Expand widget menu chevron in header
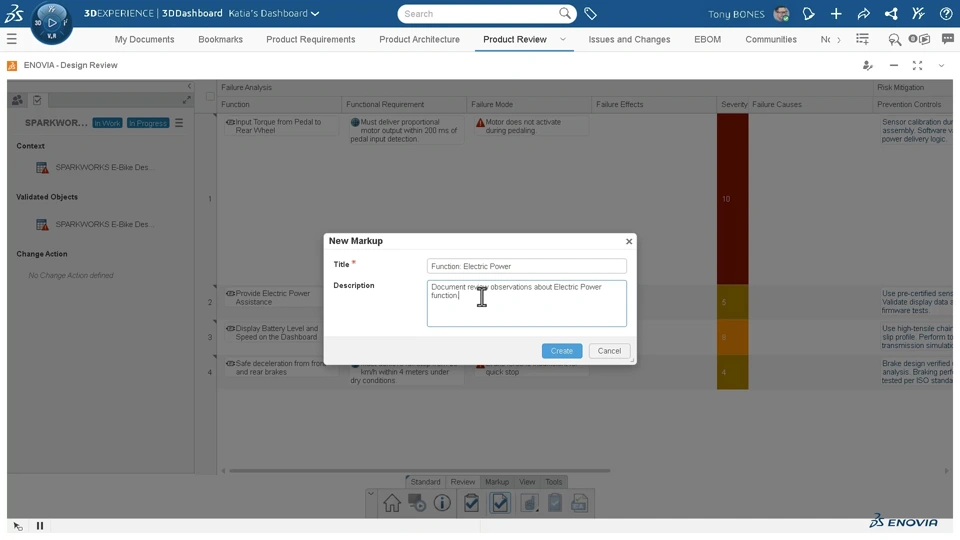Viewport: 960px width, 540px height. pos(942,66)
